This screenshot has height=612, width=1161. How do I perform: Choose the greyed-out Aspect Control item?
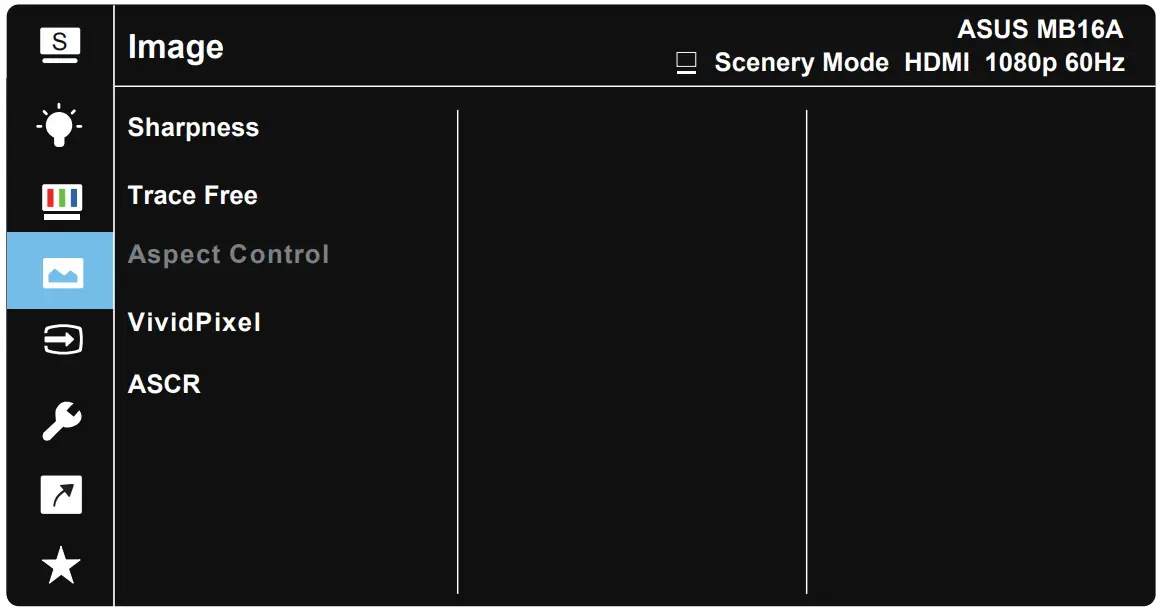click(228, 254)
